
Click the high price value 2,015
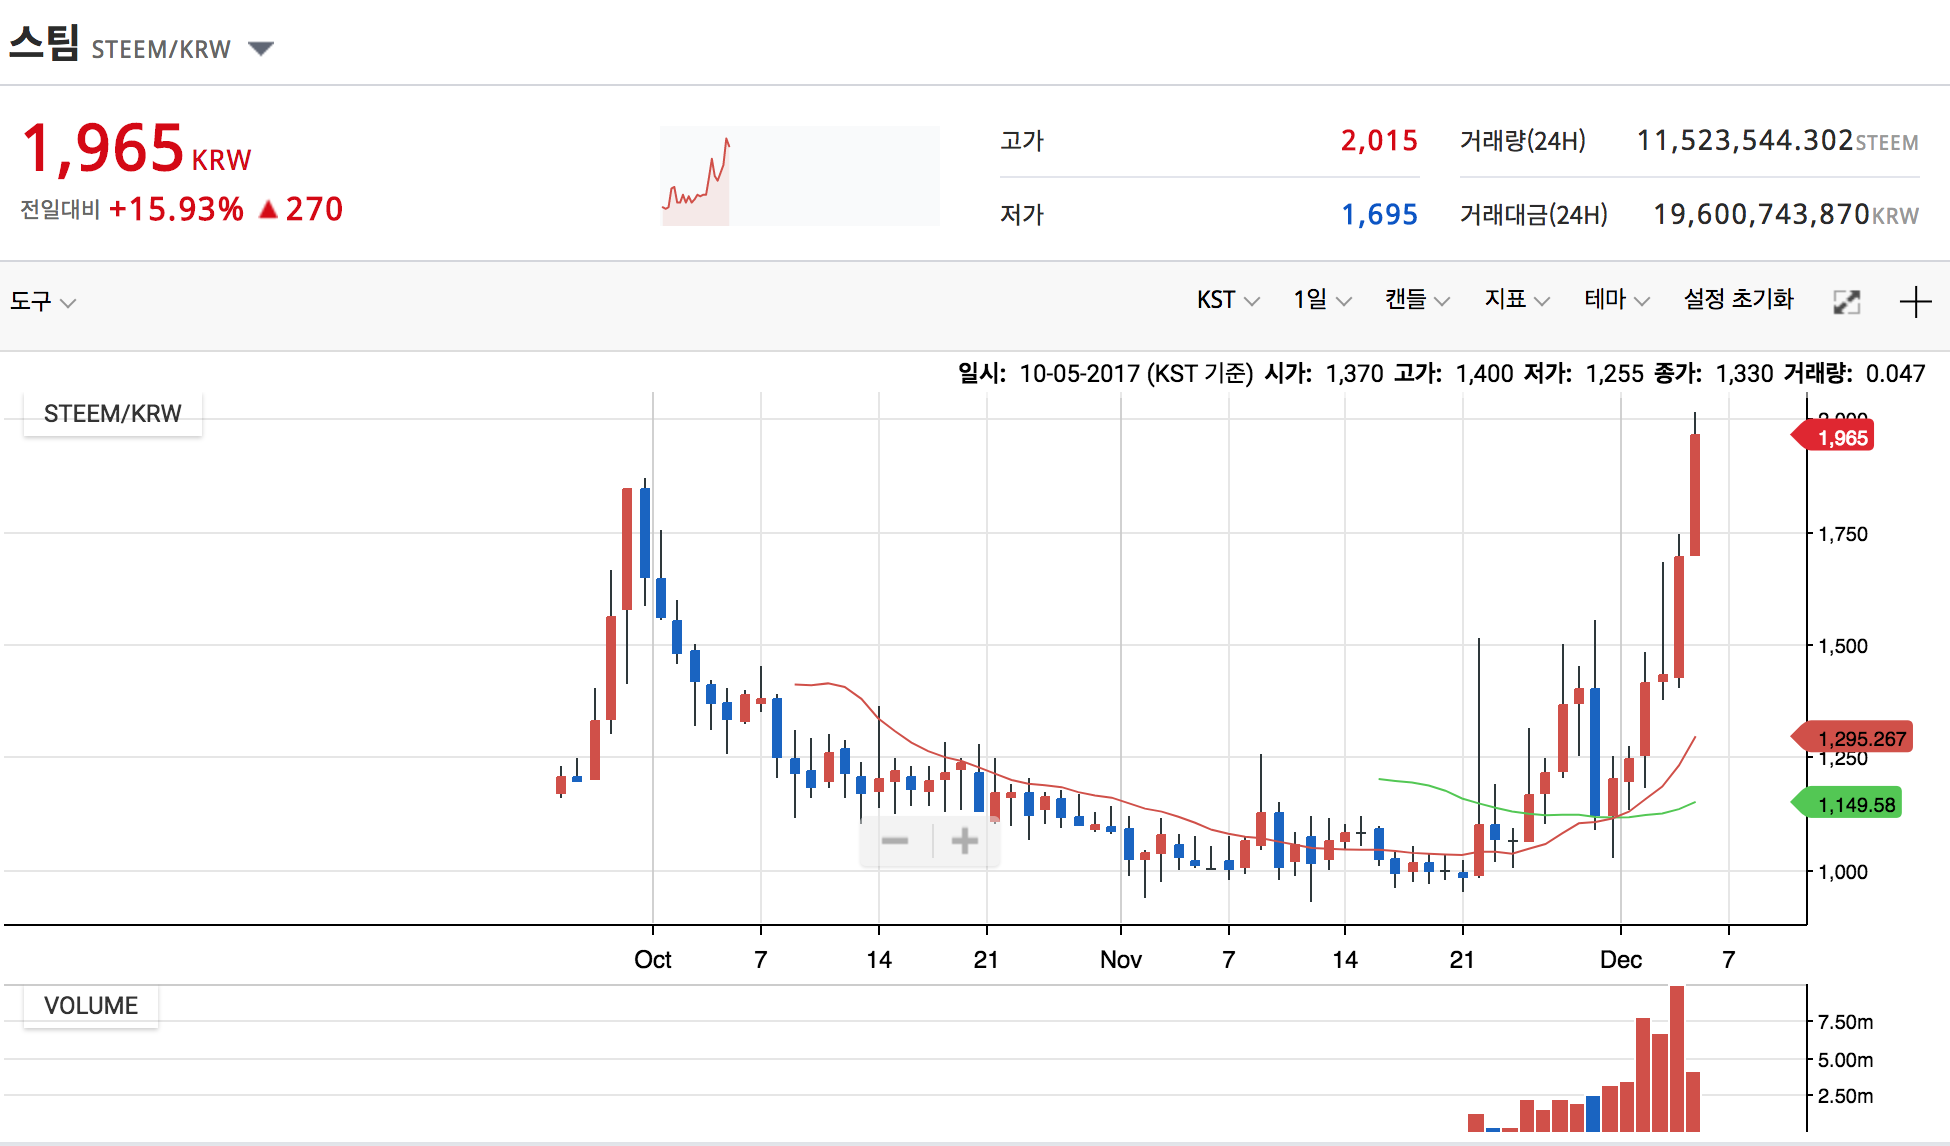coord(1379,141)
